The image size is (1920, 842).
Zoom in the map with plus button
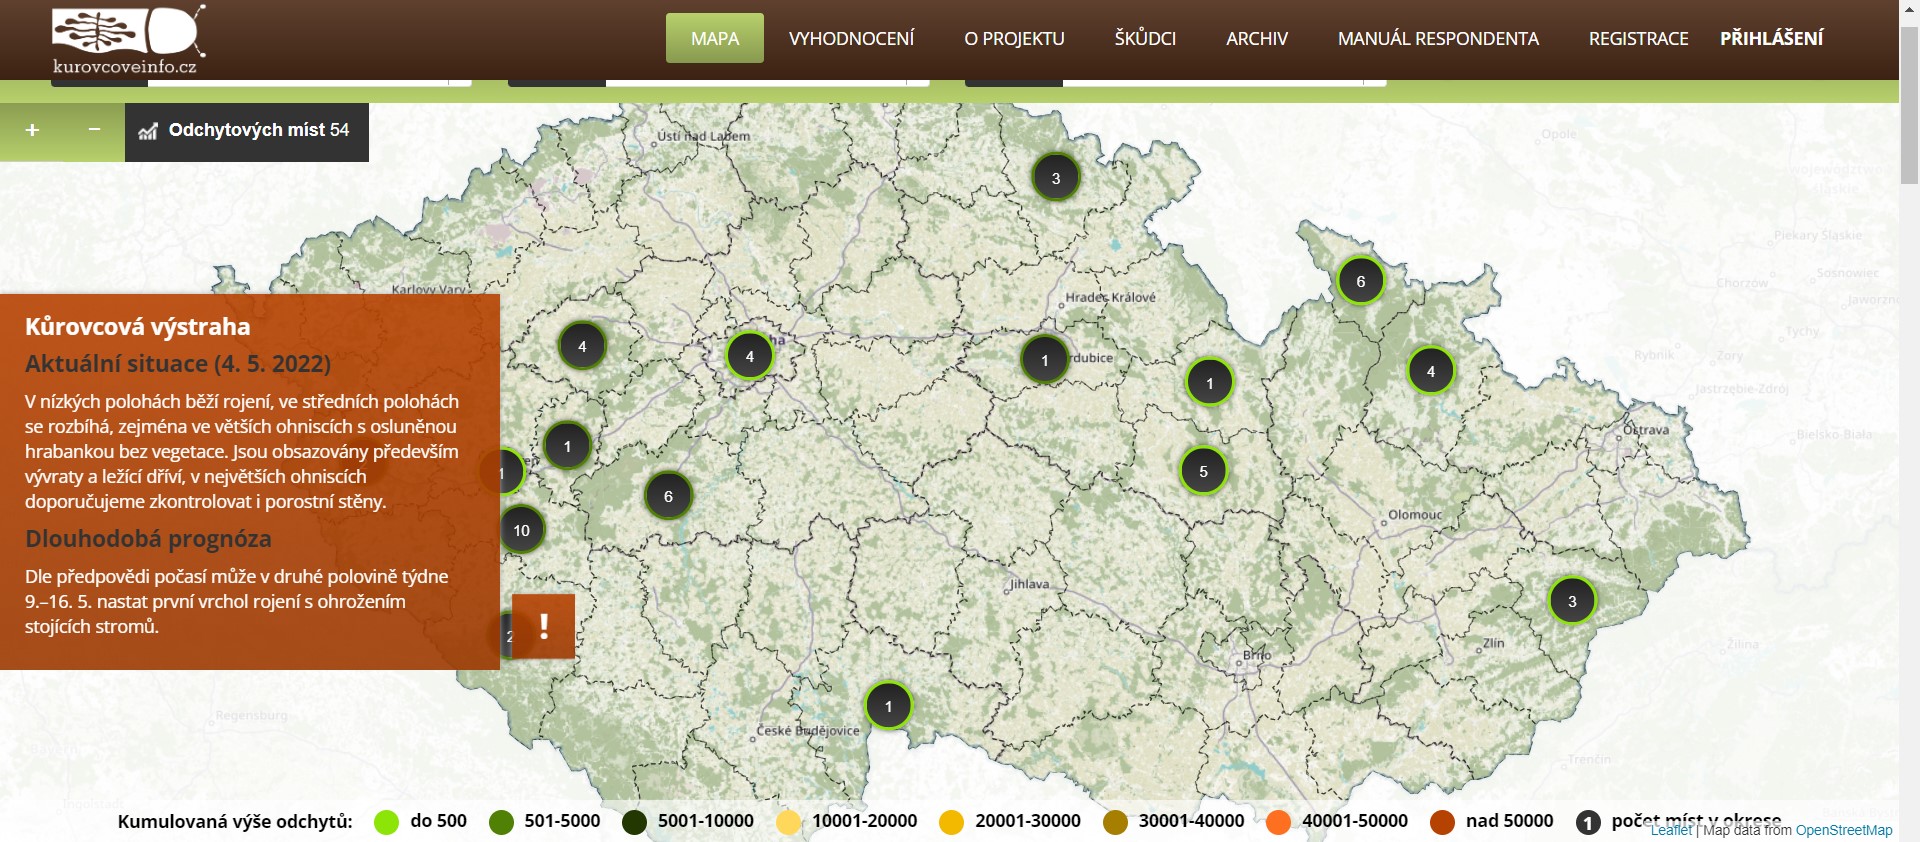click(x=32, y=131)
